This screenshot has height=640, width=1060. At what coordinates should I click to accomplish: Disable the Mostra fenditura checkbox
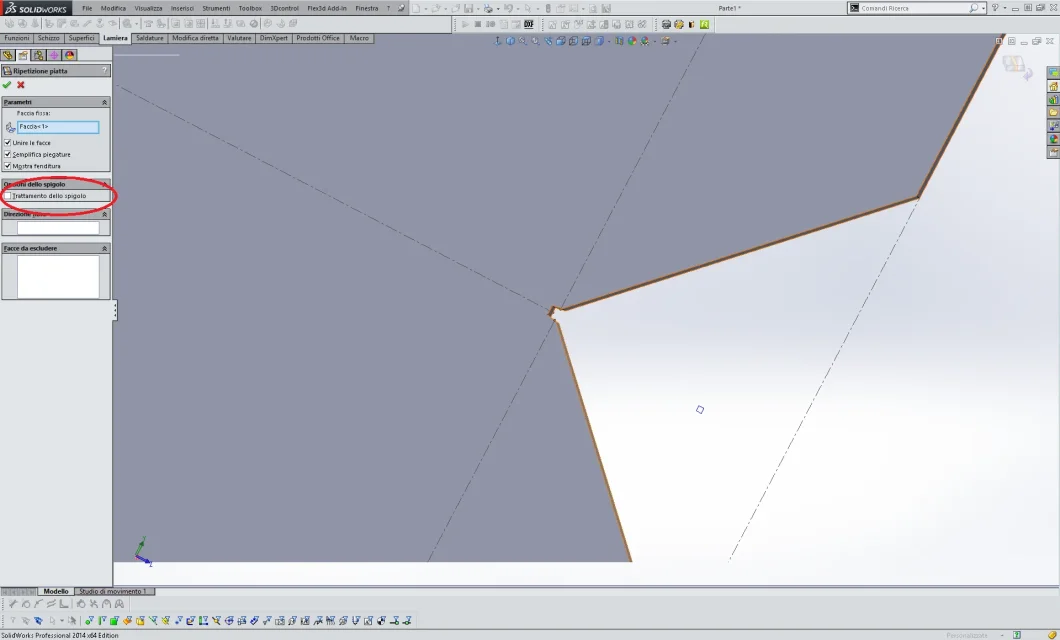(x=7, y=166)
